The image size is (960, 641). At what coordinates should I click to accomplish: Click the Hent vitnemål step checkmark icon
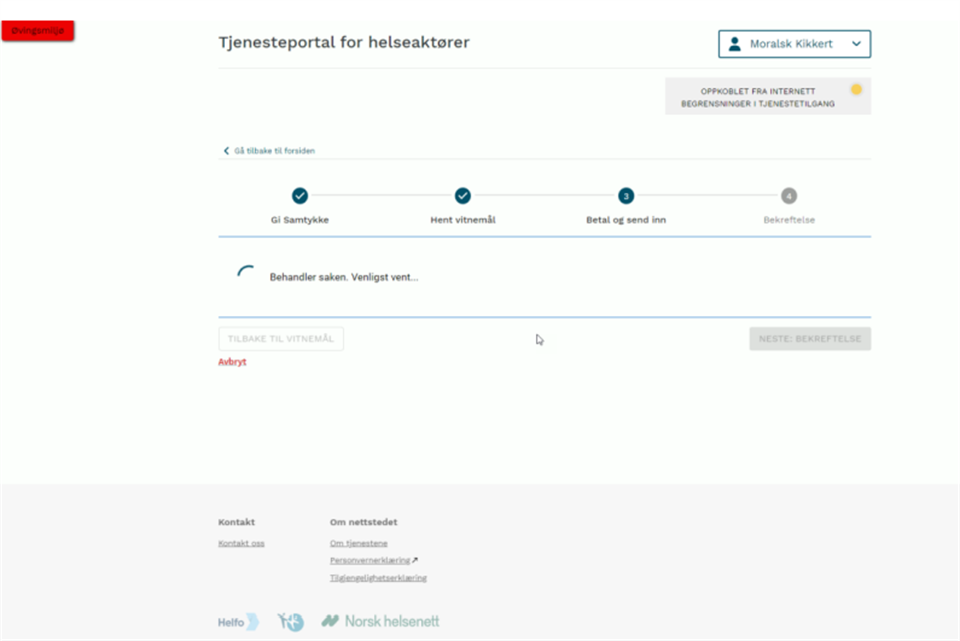[462, 196]
